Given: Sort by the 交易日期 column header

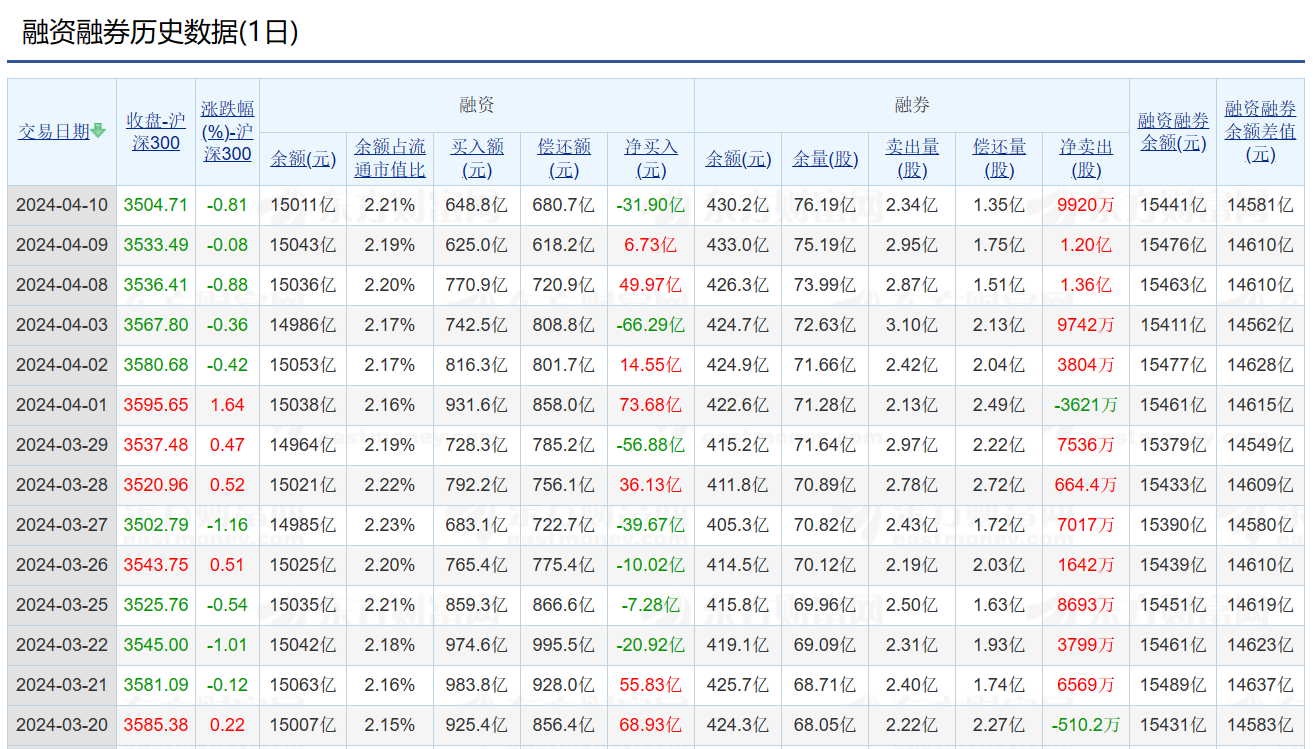Looking at the screenshot, I should tap(54, 132).
